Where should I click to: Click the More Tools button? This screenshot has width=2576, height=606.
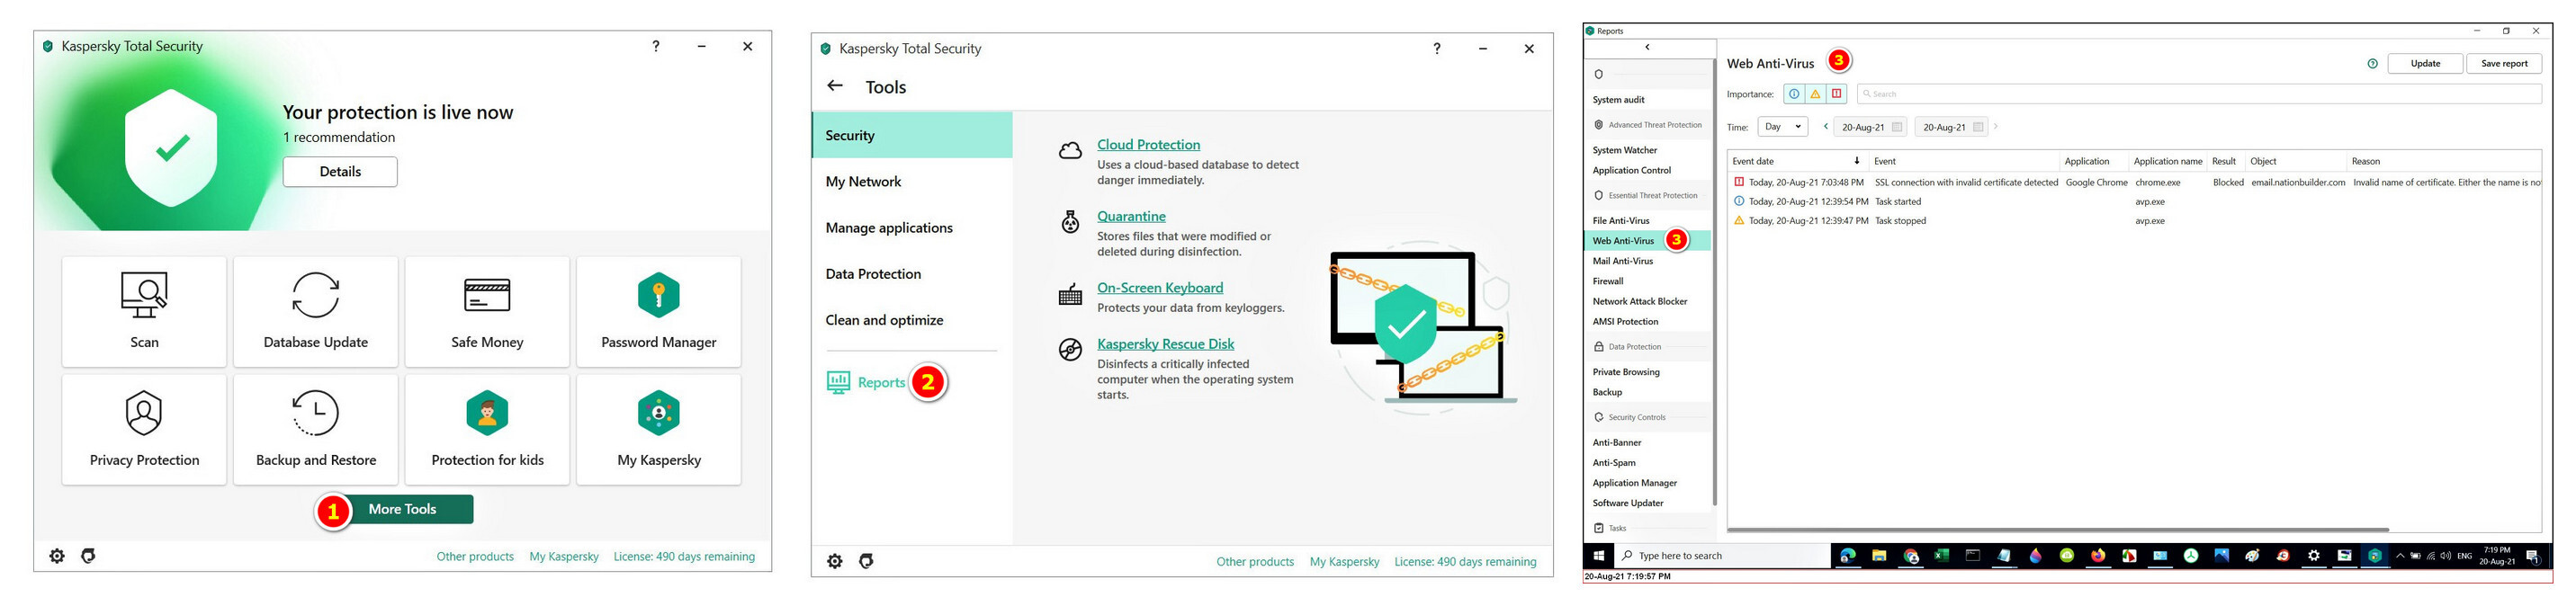[x=402, y=509]
